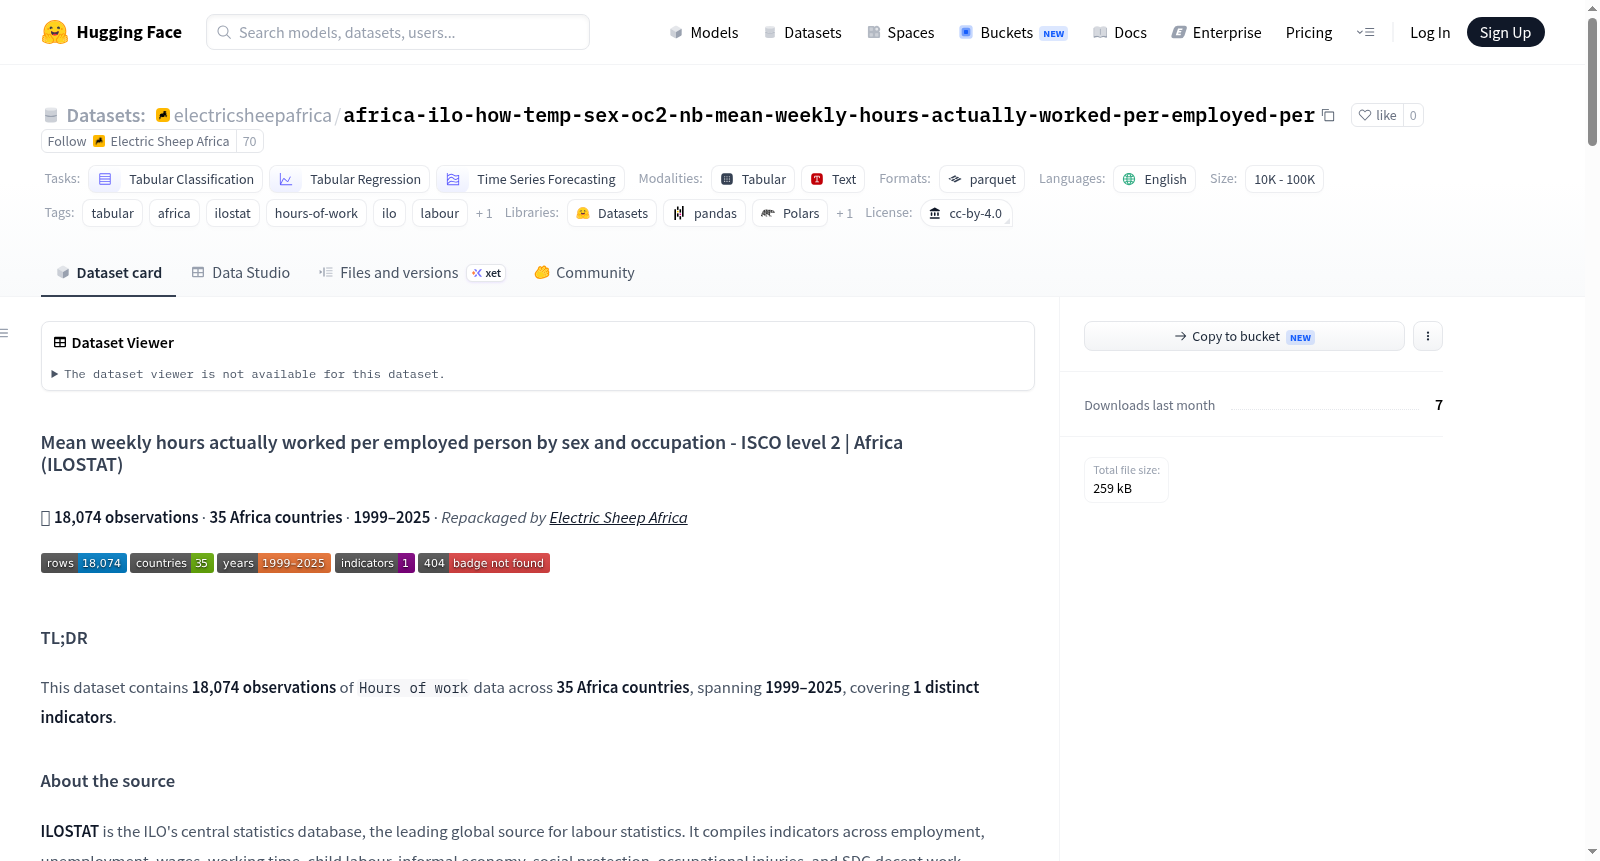Switch to the Dataset card tab
1600x861 pixels.
[x=108, y=272]
